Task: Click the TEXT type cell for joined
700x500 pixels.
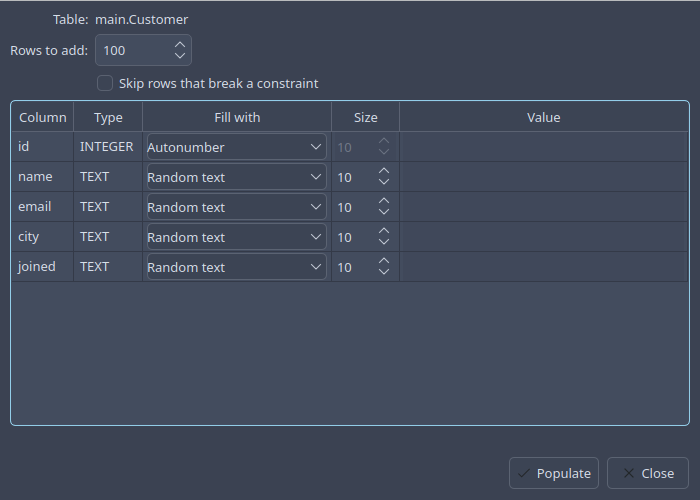Action: coord(108,266)
